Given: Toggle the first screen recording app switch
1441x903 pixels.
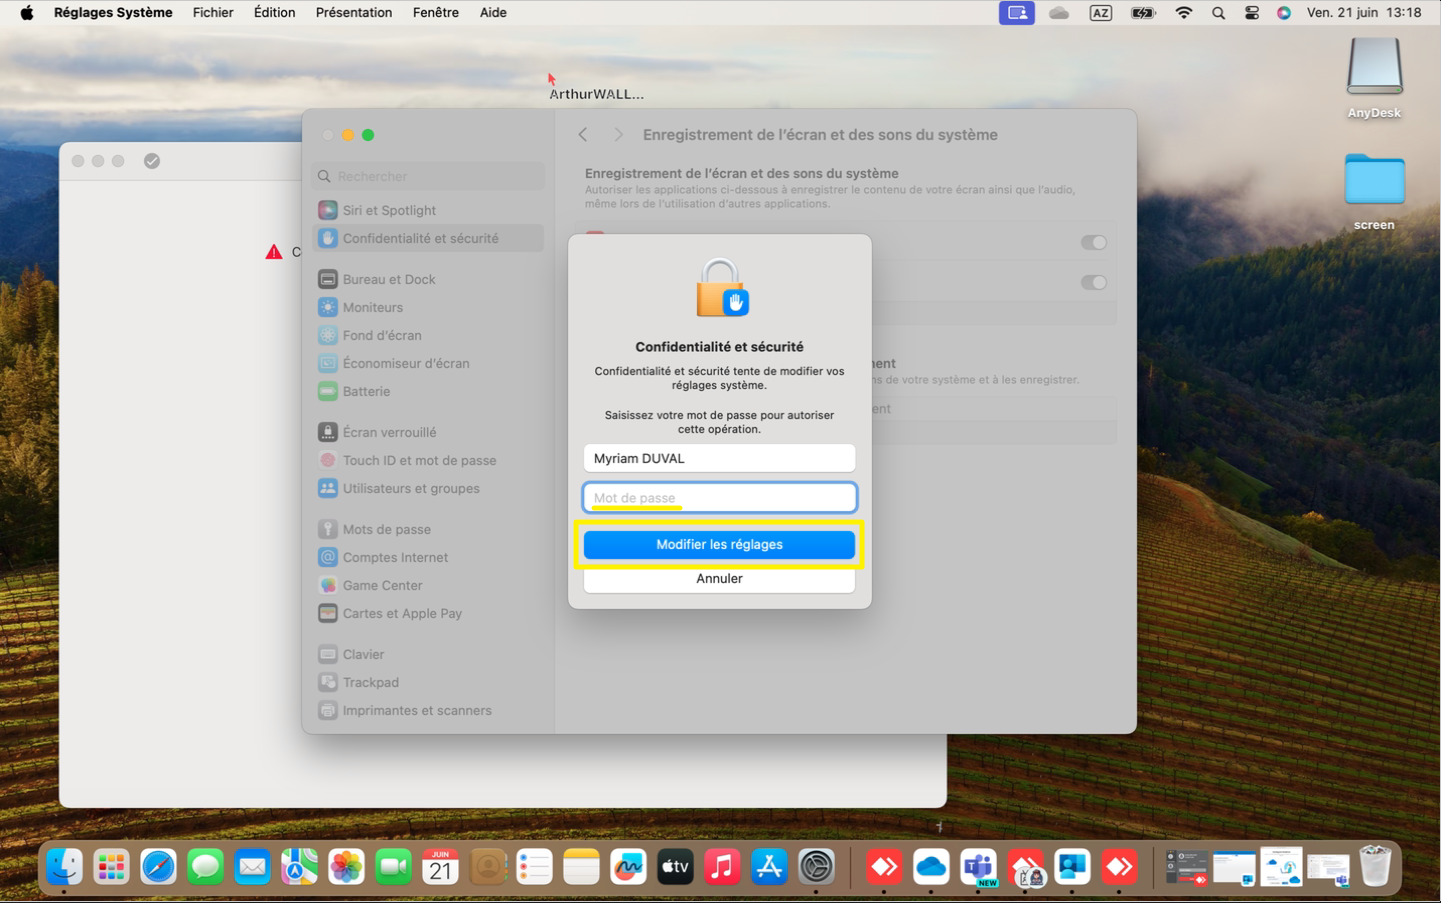Looking at the screenshot, I should [1093, 242].
